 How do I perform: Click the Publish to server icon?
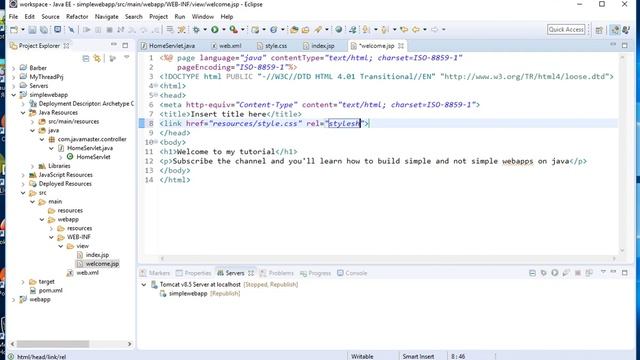pos(589,273)
